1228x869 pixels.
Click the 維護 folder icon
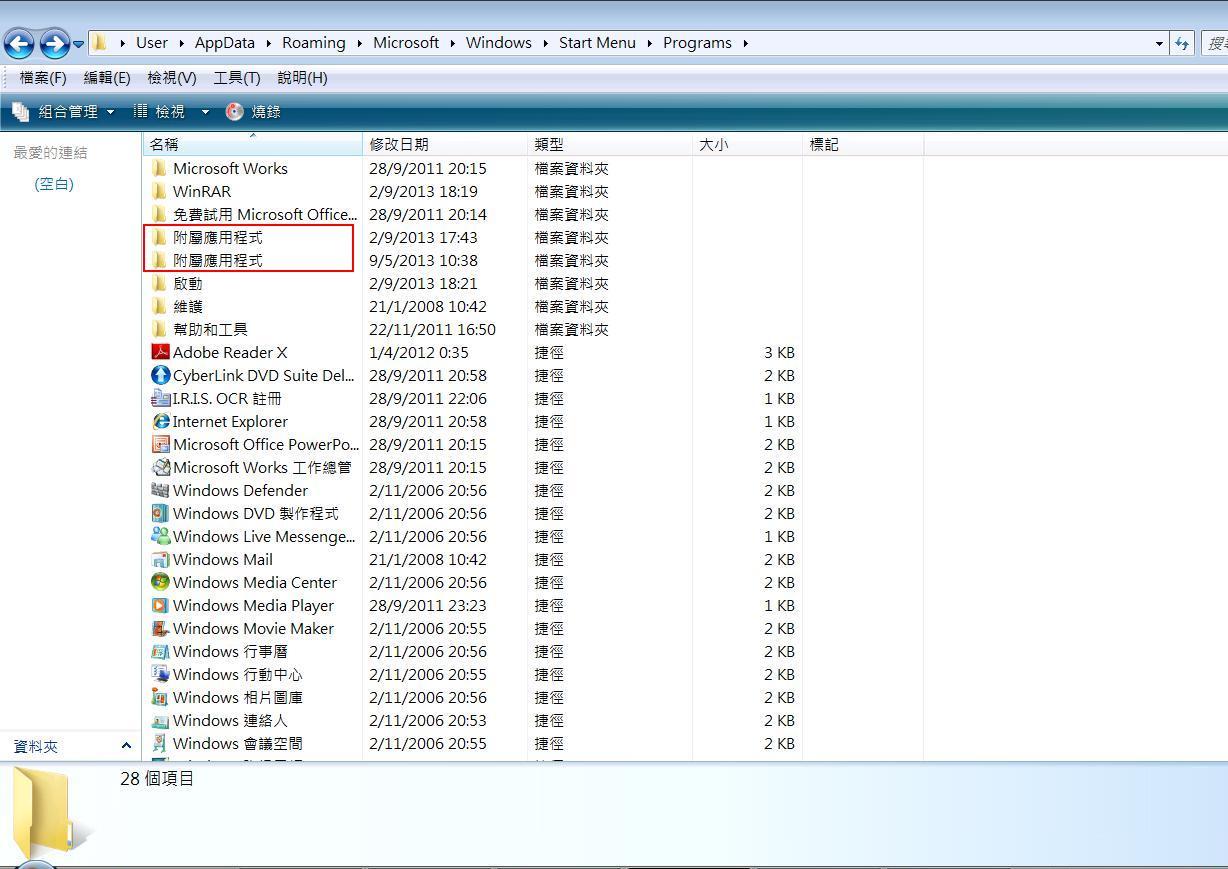coord(159,306)
